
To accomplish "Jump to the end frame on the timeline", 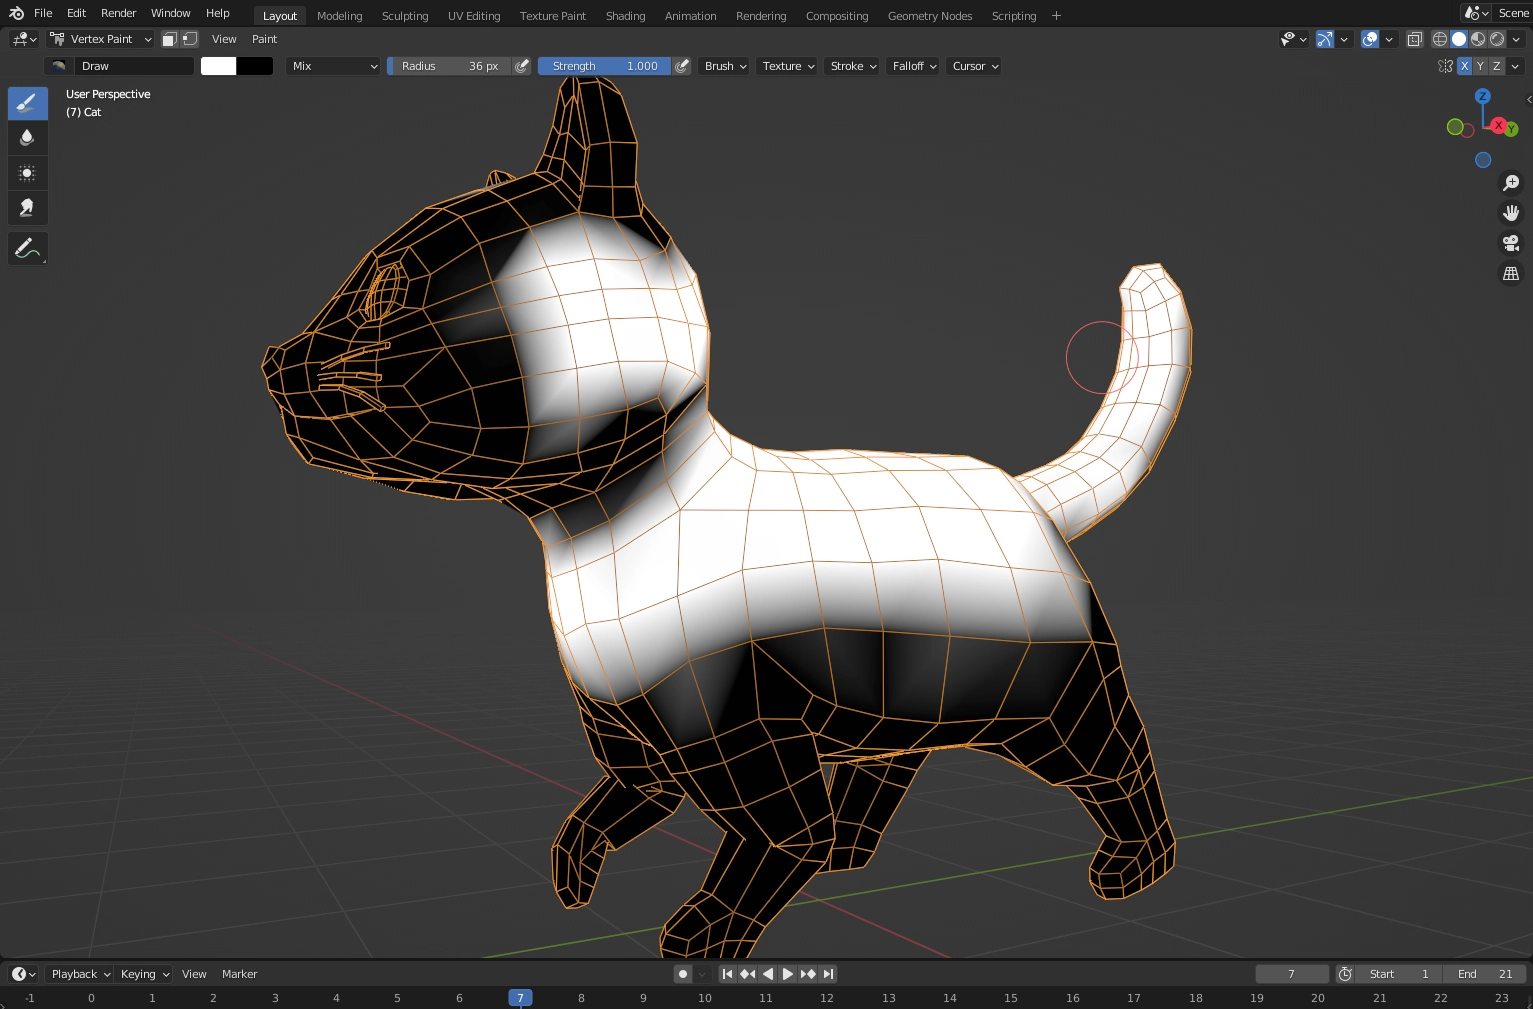I will tap(828, 973).
